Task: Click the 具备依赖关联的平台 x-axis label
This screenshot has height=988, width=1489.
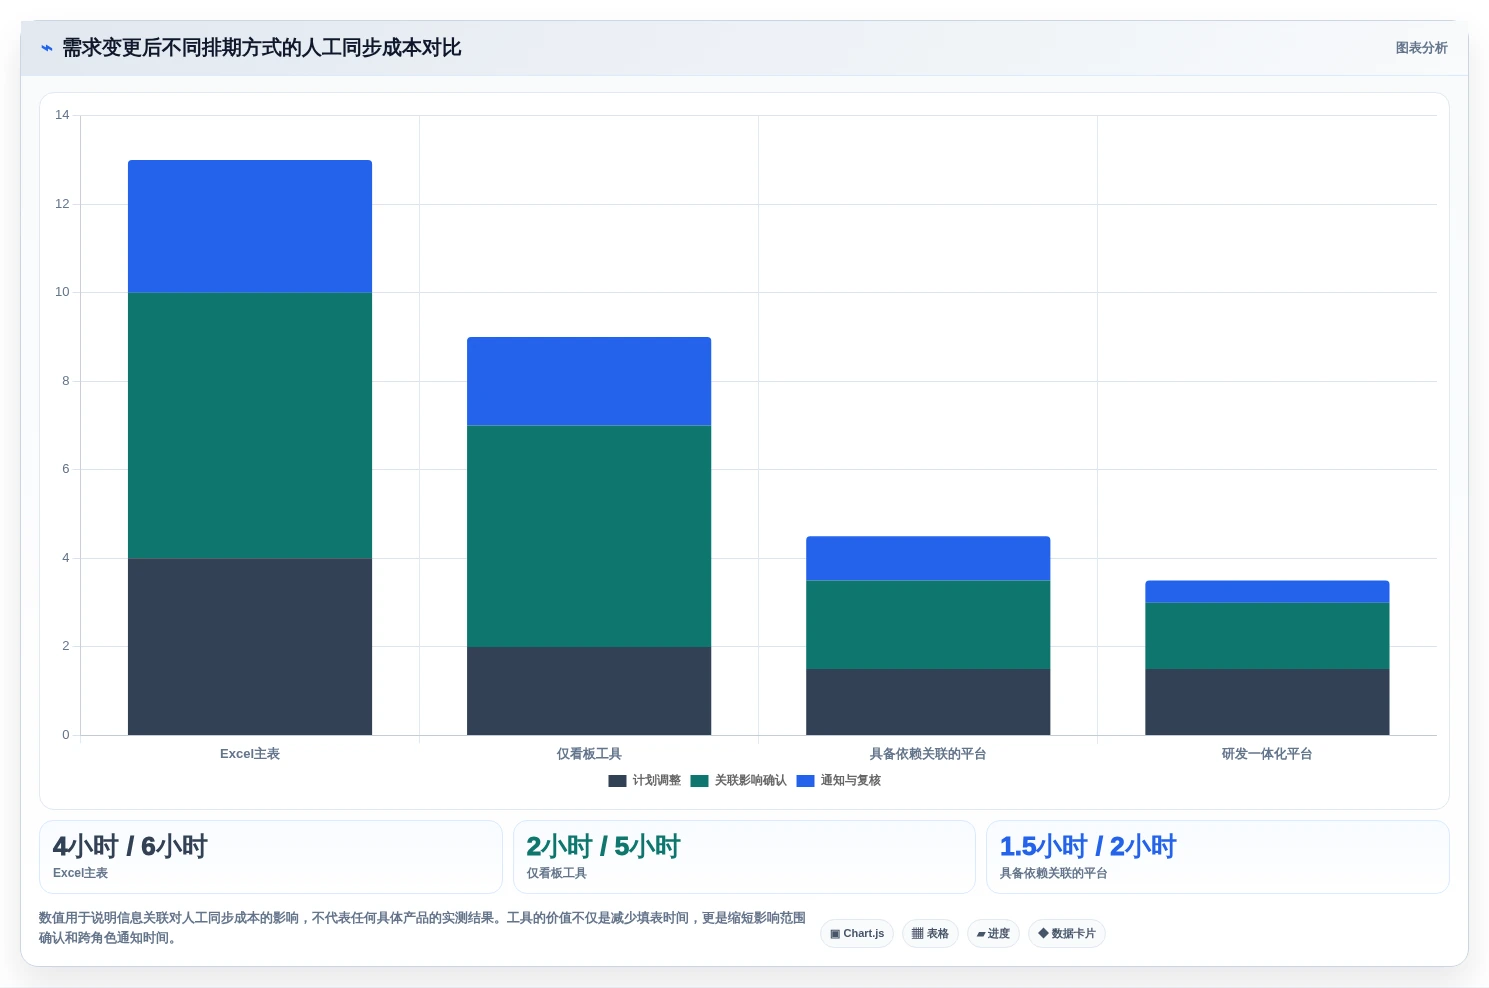Action: pyautogui.click(x=928, y=754)
